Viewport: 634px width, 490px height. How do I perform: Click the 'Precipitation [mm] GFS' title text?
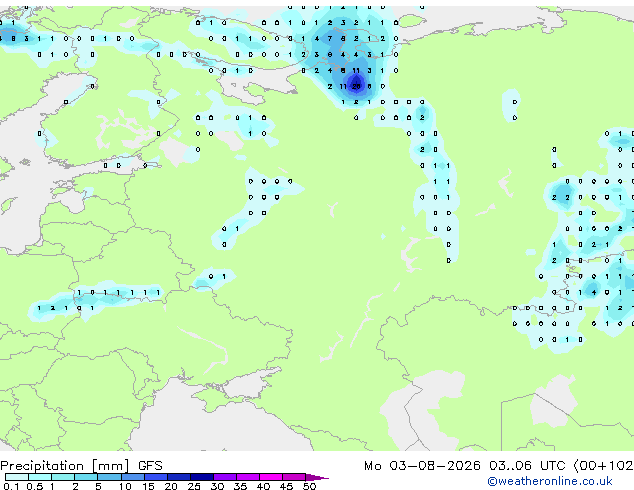pos(81,466)
